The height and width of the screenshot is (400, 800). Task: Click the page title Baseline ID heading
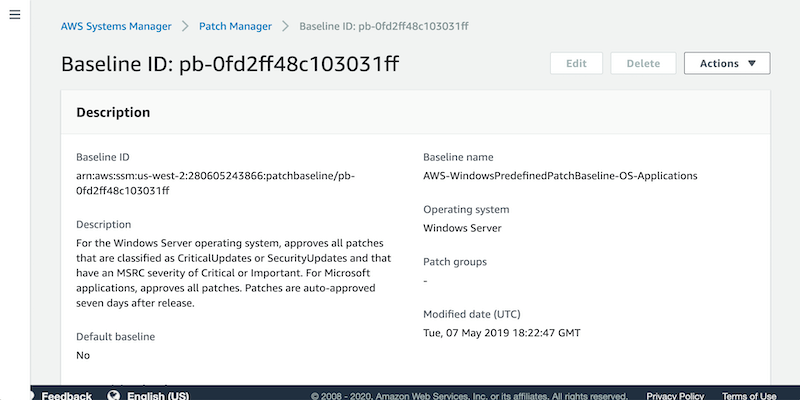(x=230, y=64)
